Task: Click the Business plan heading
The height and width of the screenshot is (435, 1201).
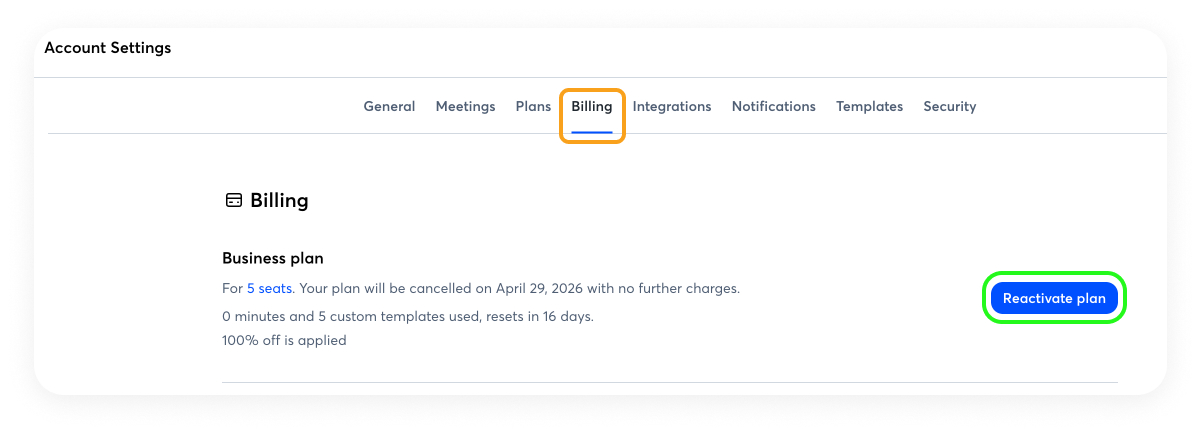Action: point(273,259)
